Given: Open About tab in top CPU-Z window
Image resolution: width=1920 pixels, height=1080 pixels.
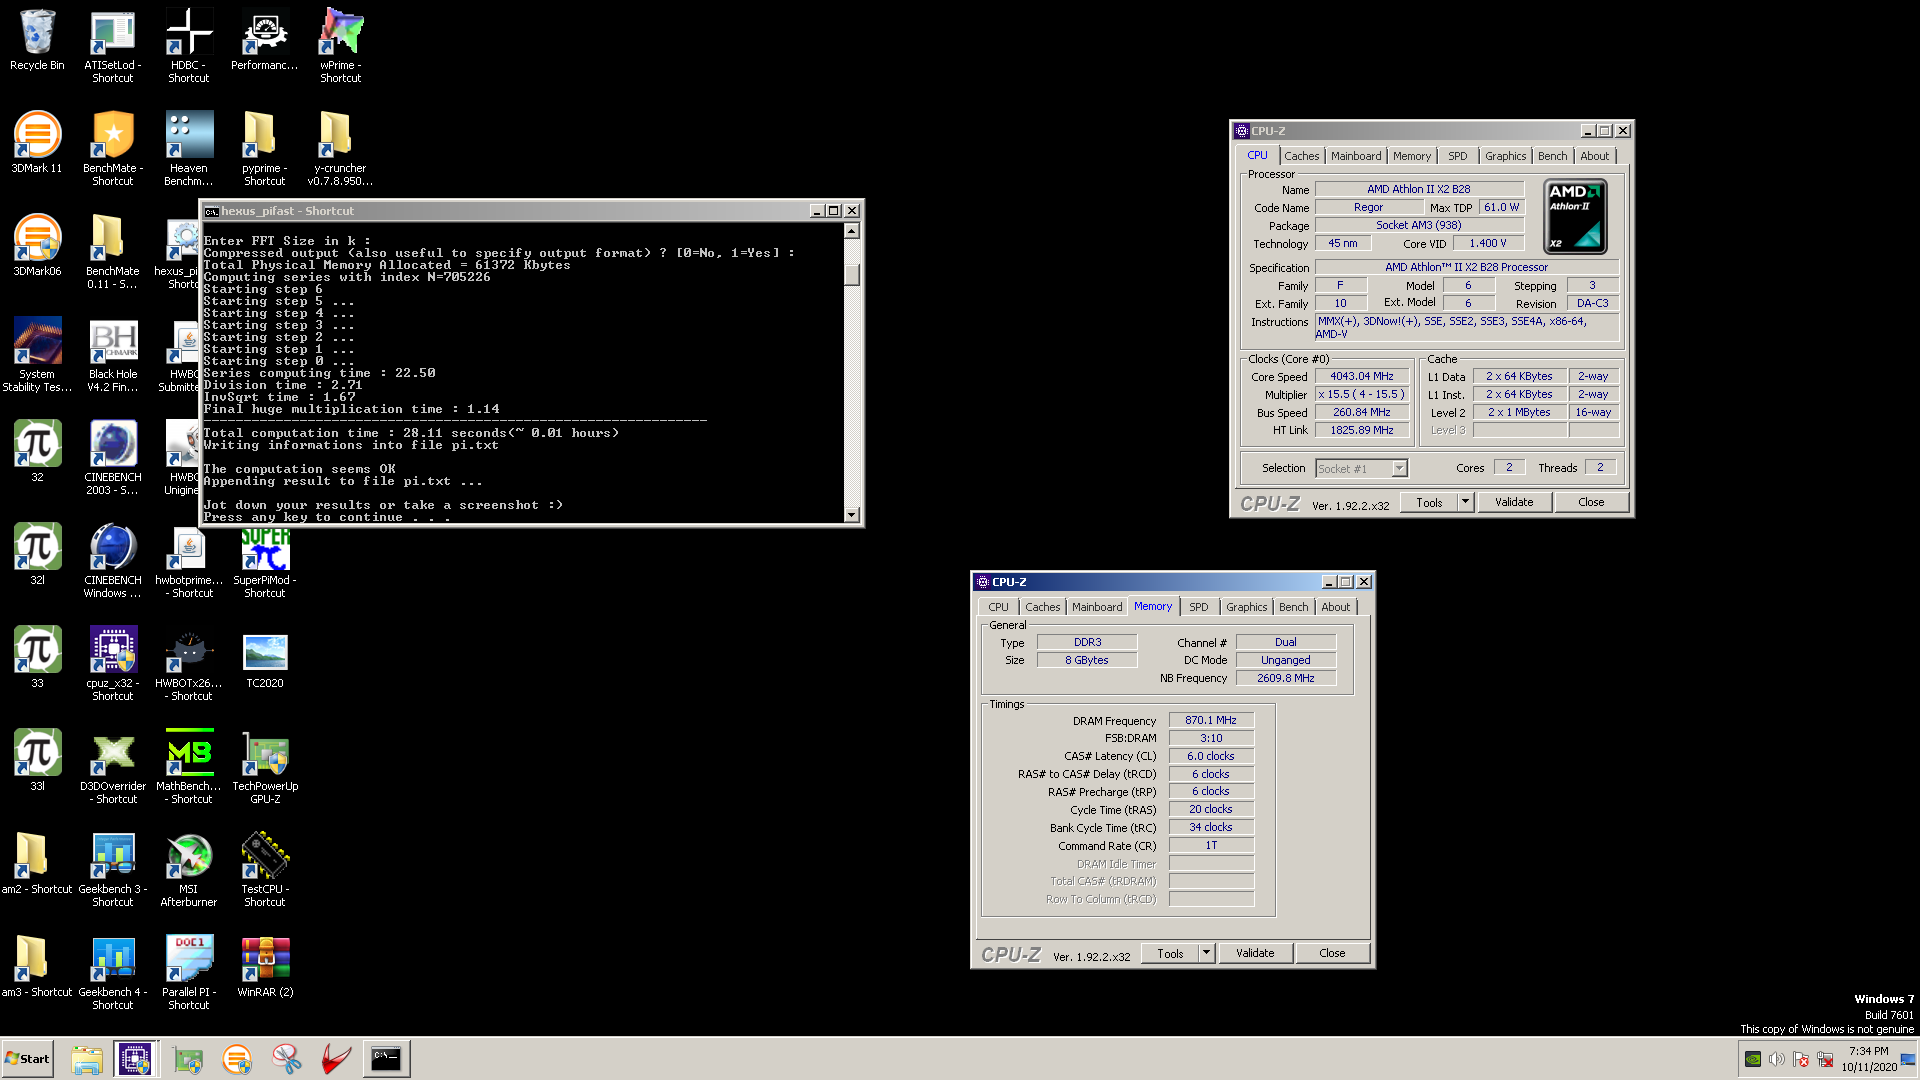Looking at the screenshot, I should click(1595, 156).
